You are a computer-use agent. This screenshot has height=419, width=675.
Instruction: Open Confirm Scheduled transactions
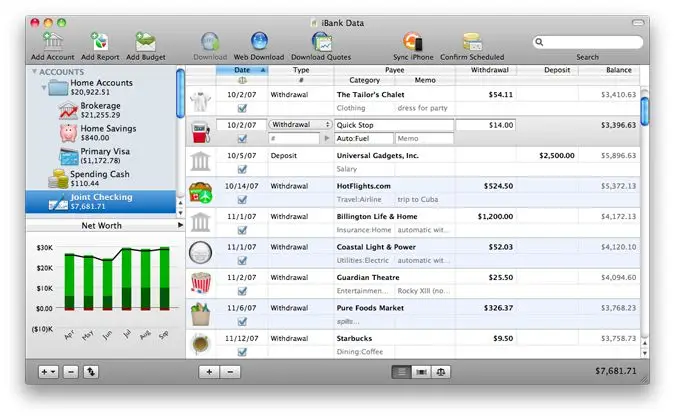pyautogui.click(x=472, y=42)
